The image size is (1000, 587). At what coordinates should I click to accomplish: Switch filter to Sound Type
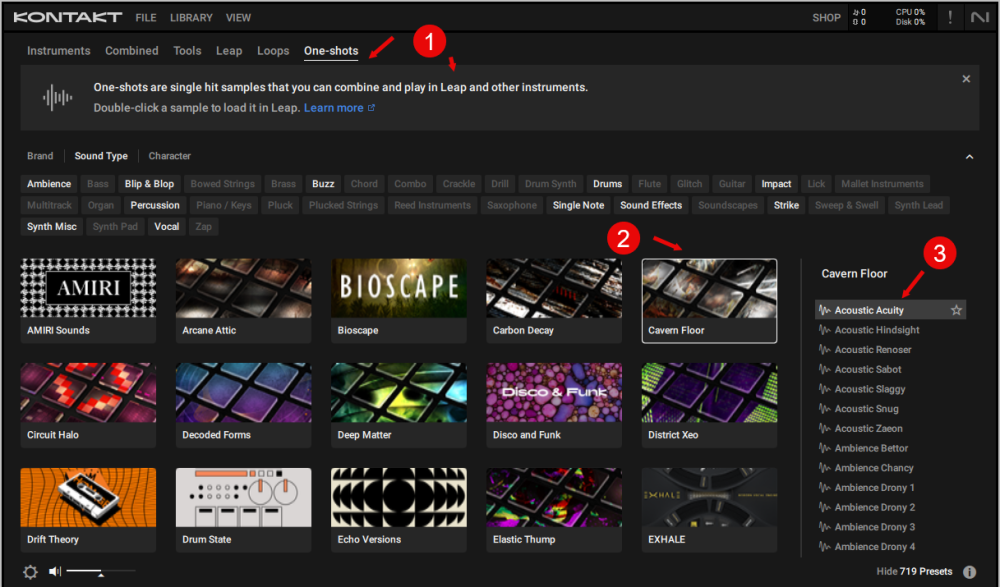(101, 156)
